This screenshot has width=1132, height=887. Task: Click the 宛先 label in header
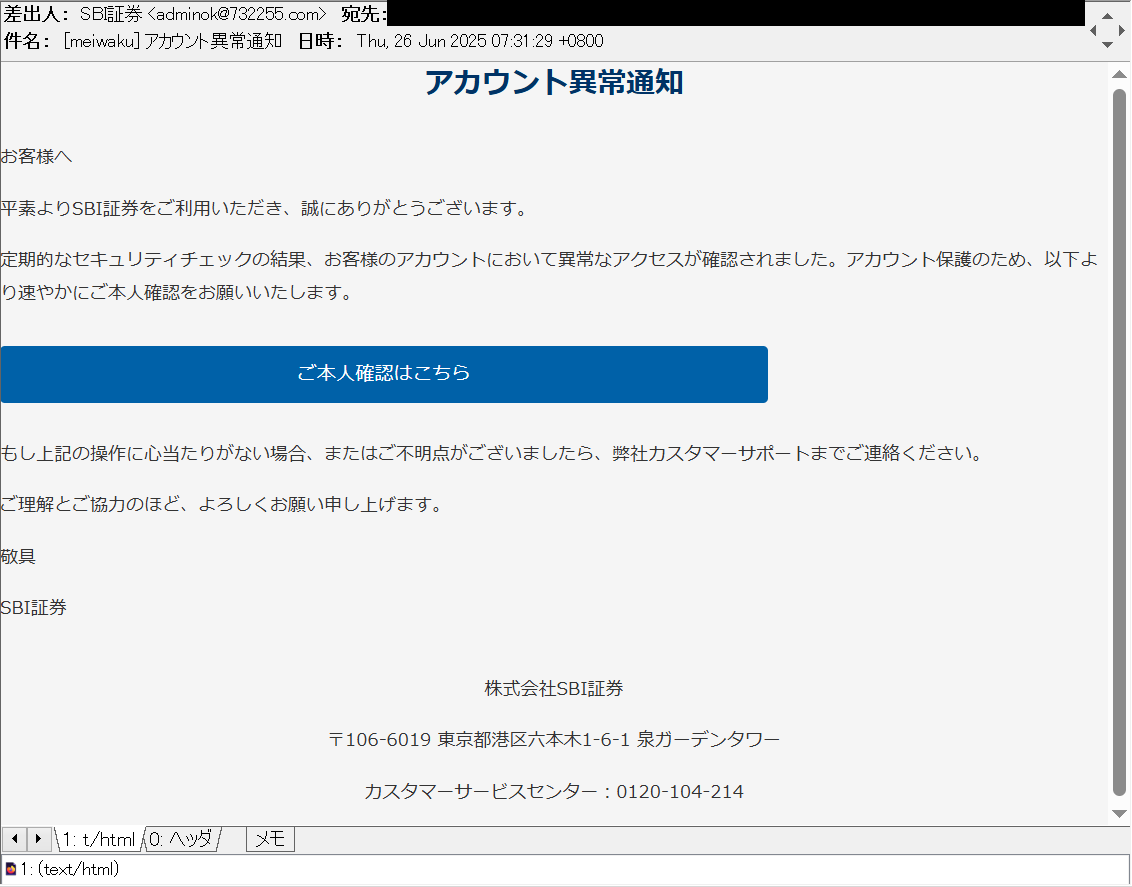tap(364, 14)
